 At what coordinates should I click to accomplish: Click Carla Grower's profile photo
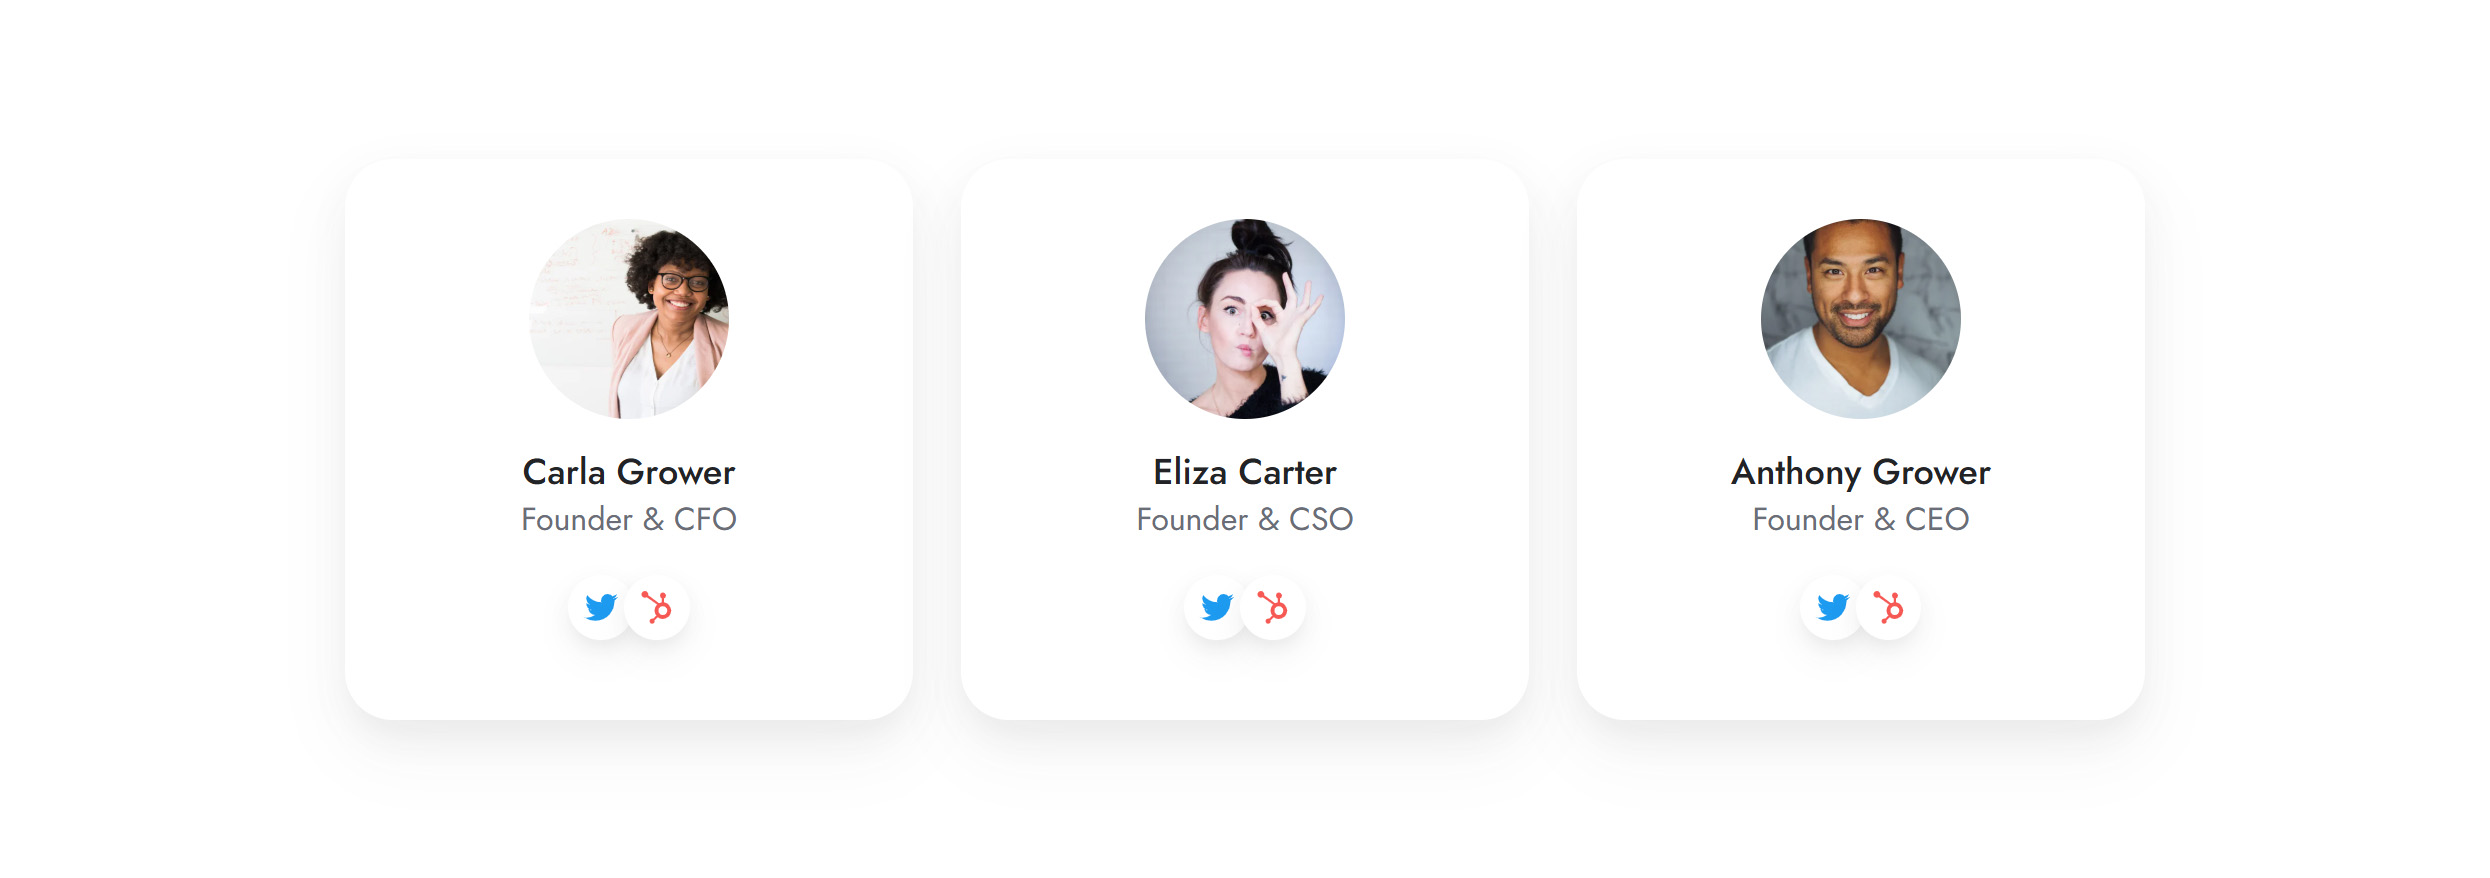[x=629, y=319]
